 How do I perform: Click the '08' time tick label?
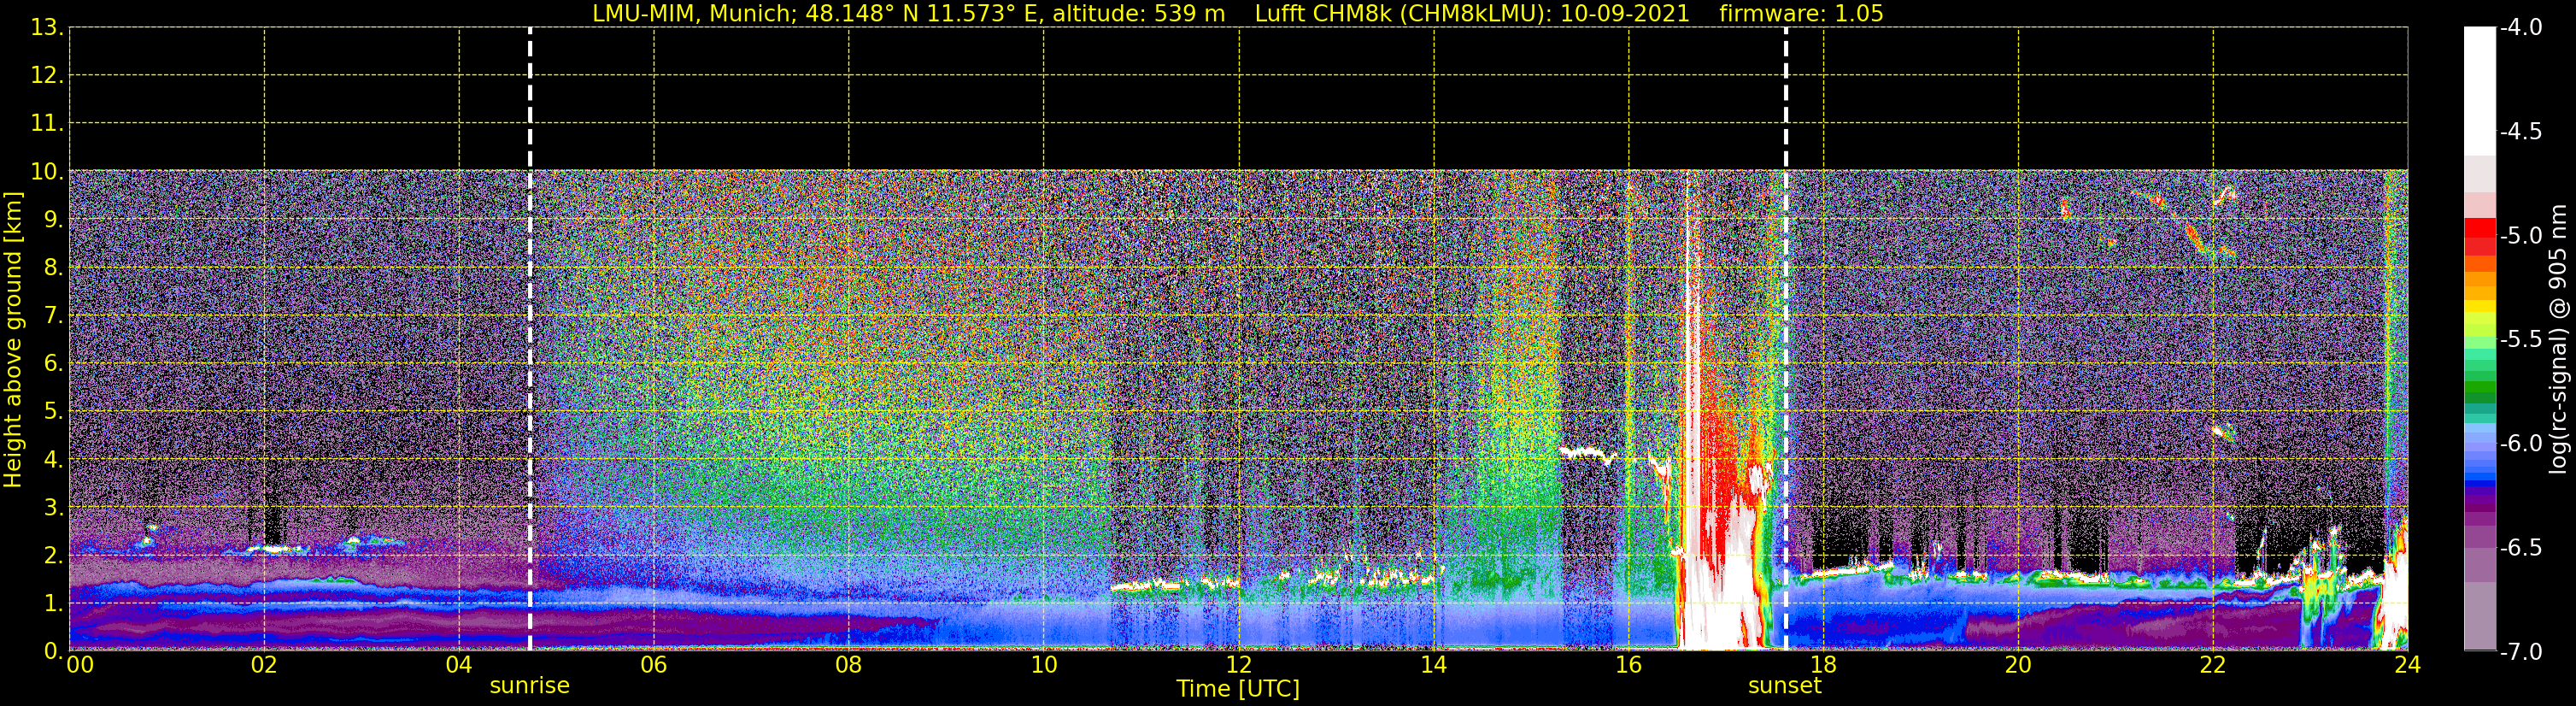point(849,665)
